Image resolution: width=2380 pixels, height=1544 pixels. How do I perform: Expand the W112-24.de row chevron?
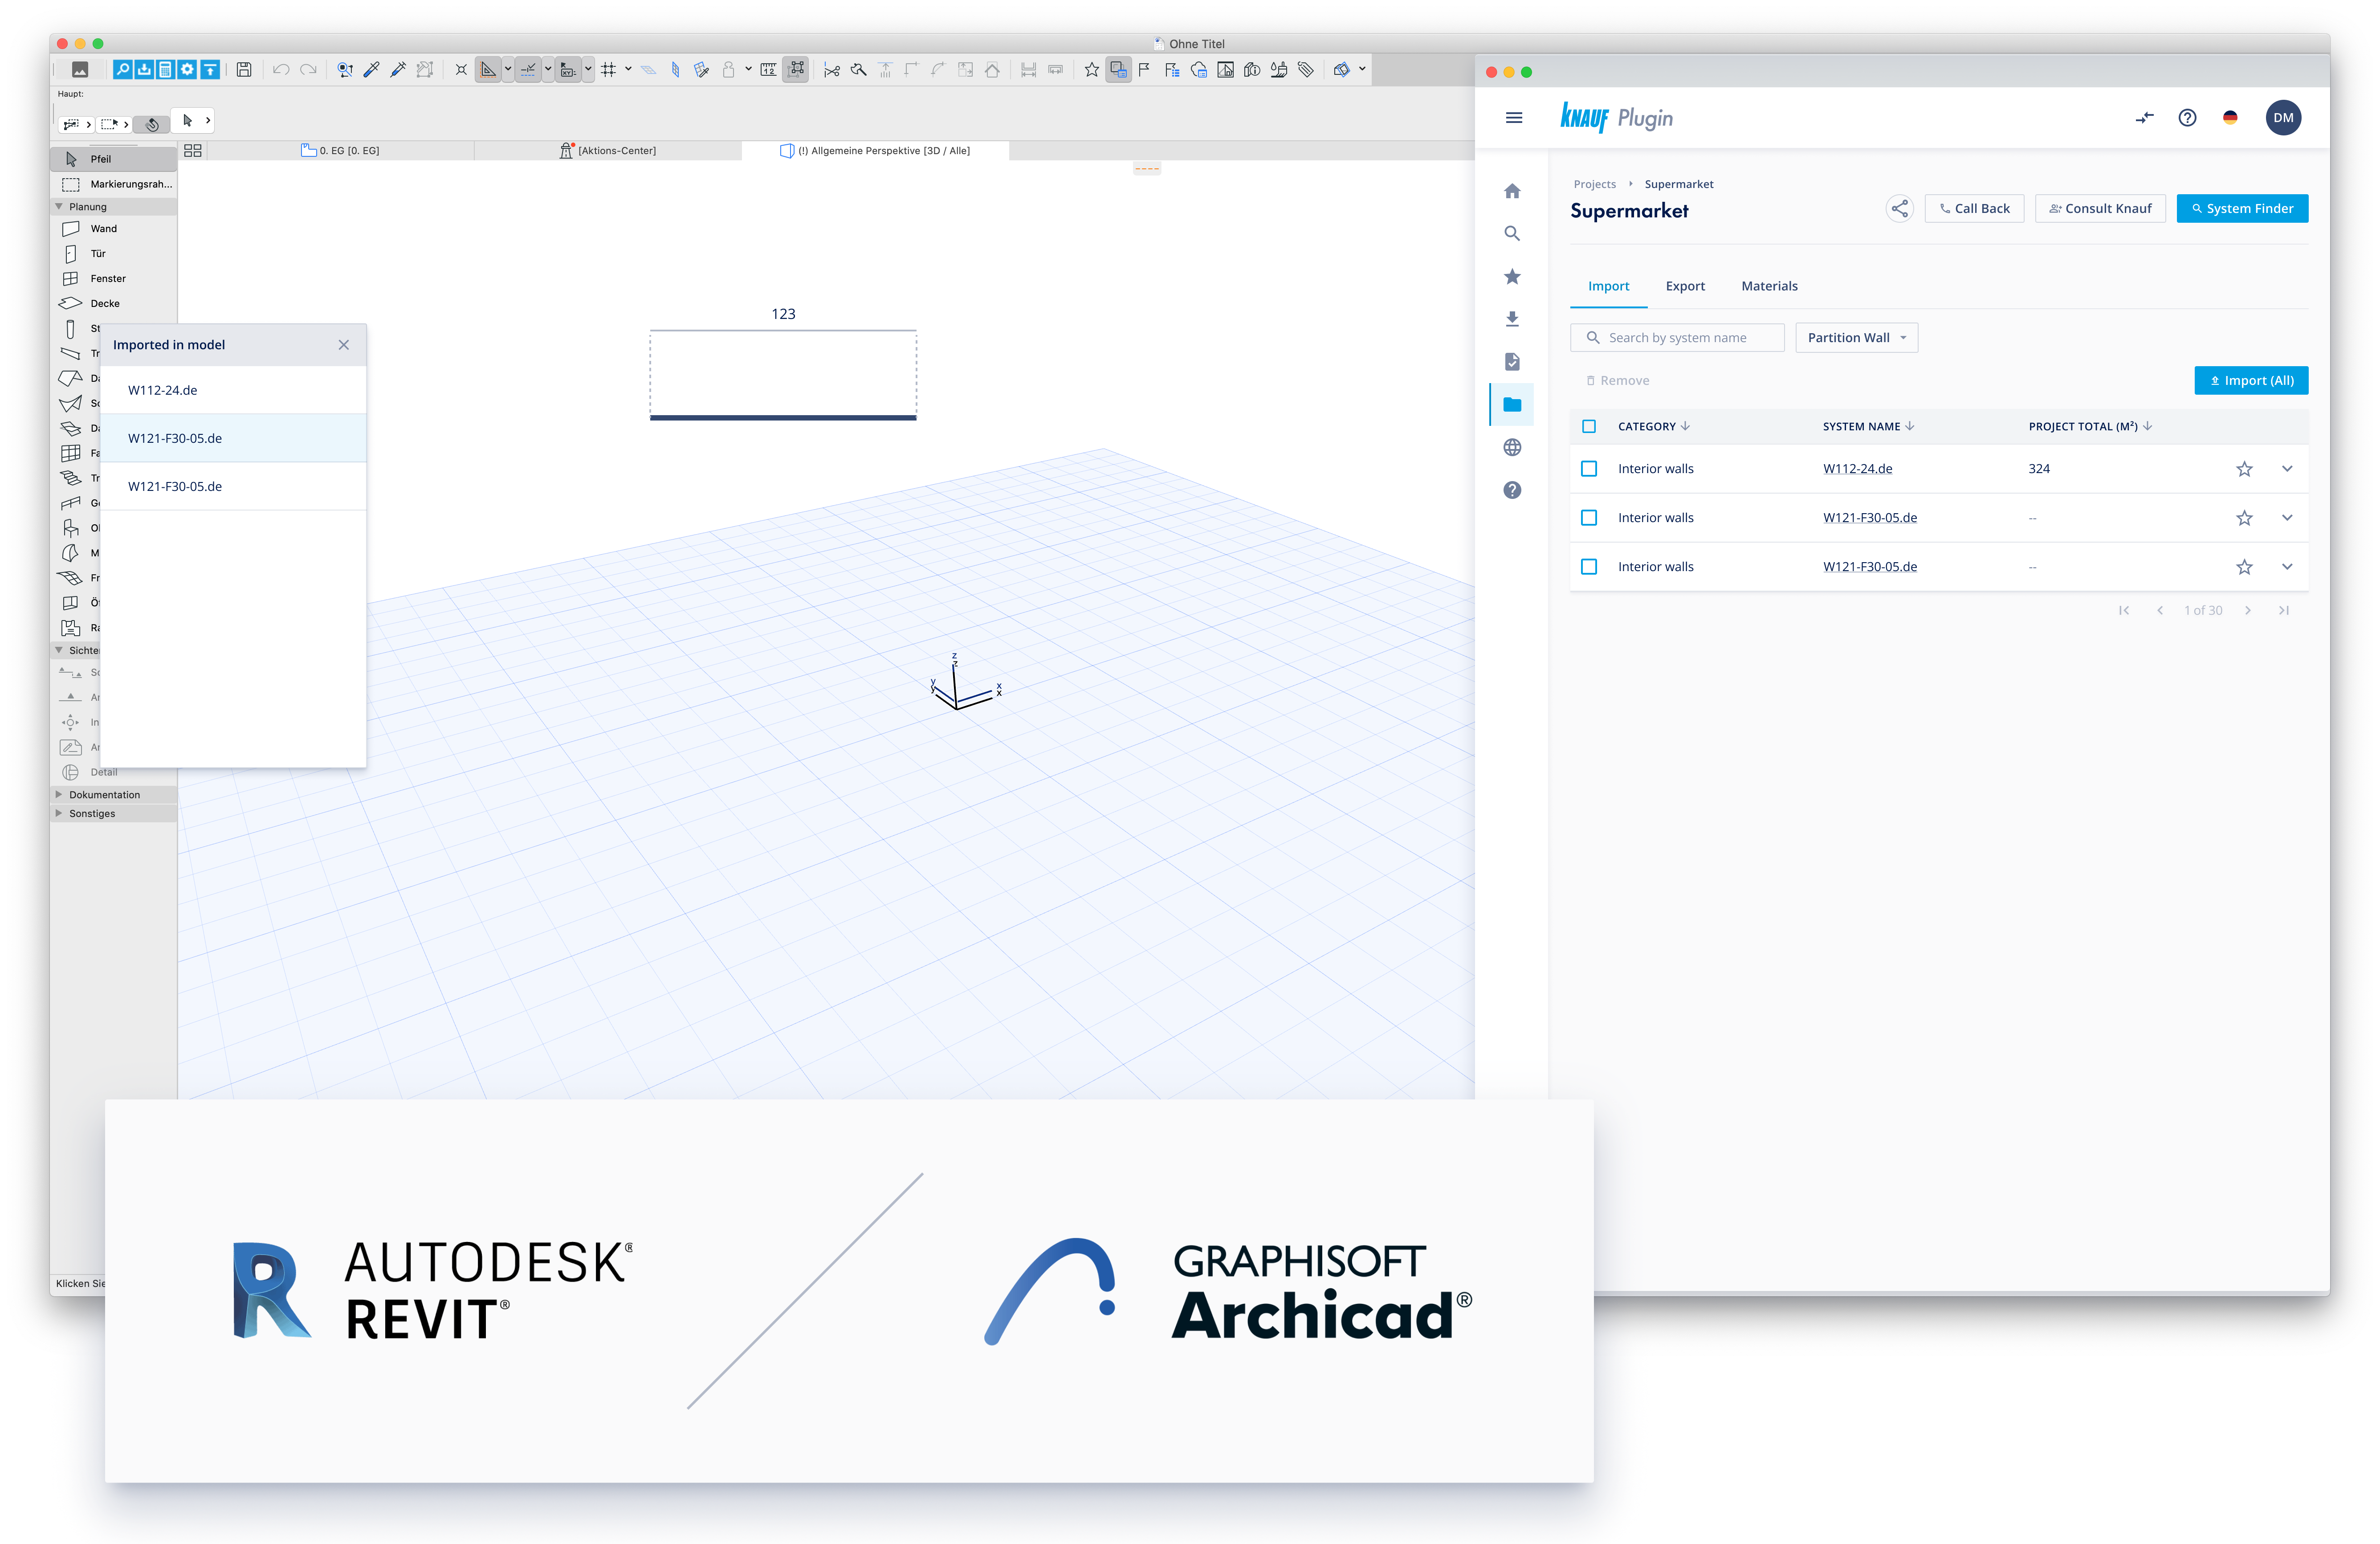coord(2287,469)
